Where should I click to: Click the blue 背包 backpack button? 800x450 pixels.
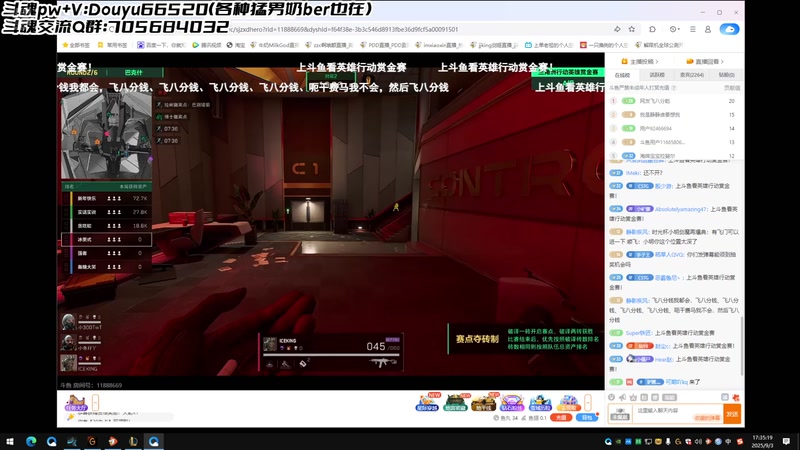[587, 417]
